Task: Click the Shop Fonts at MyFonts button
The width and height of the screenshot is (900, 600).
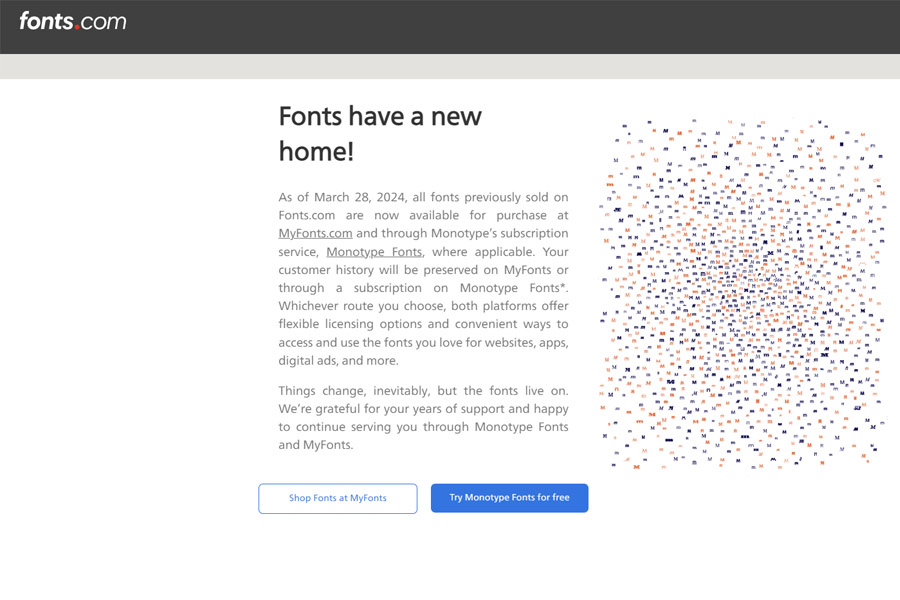Action: 338,498
